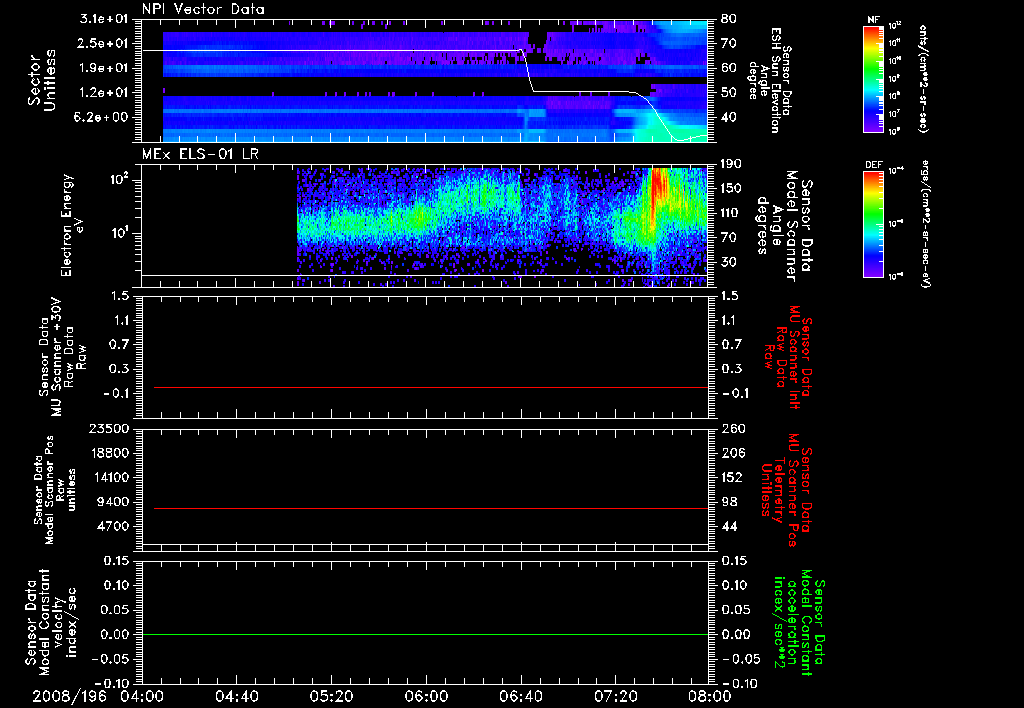Click the 1.2e+01 sector tick label
1024x708 pixels.
[x=104, y=93]
